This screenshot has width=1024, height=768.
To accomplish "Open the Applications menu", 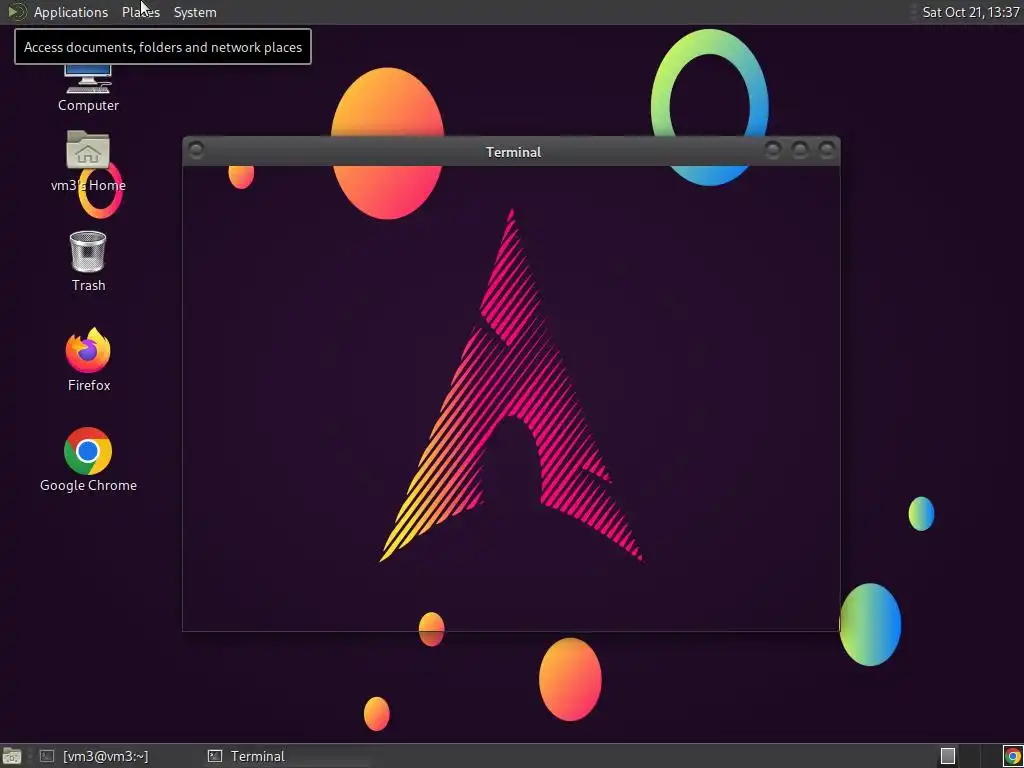I will pos(71,12).
